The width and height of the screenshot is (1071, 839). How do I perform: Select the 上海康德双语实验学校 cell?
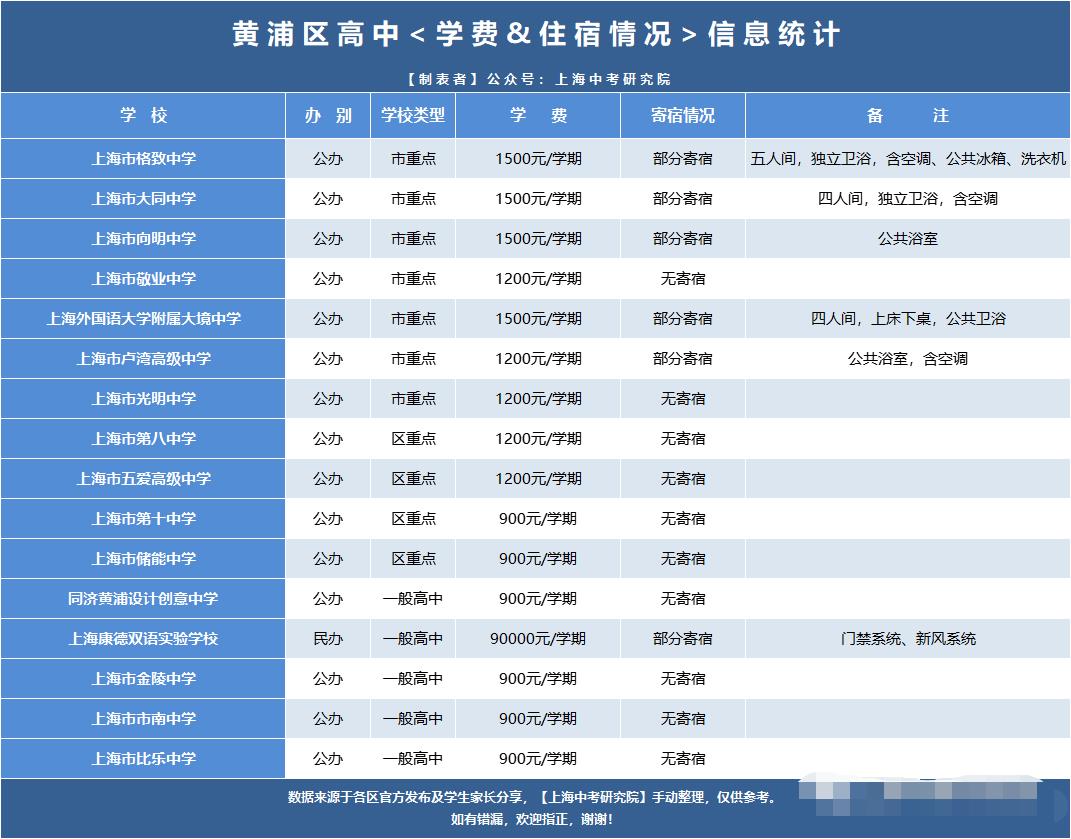coord(143,639)
